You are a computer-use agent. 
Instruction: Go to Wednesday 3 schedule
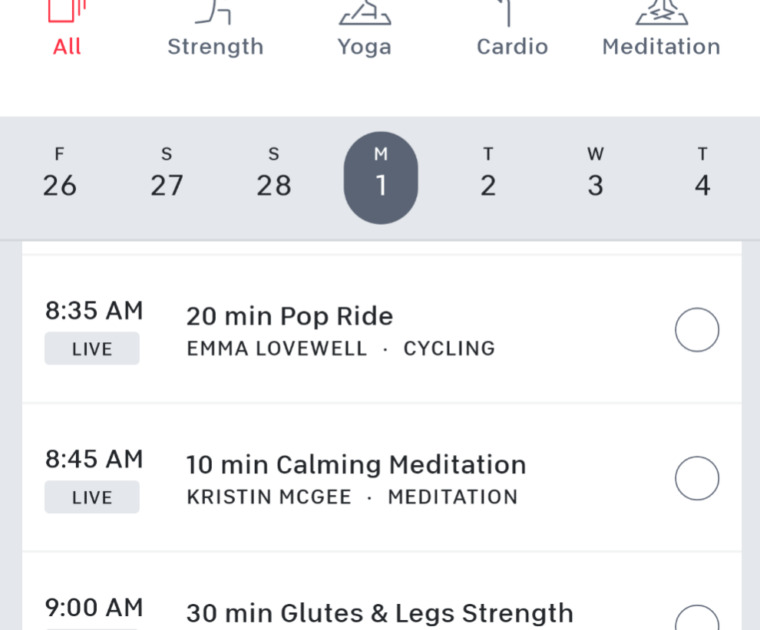tap(595, 173)
